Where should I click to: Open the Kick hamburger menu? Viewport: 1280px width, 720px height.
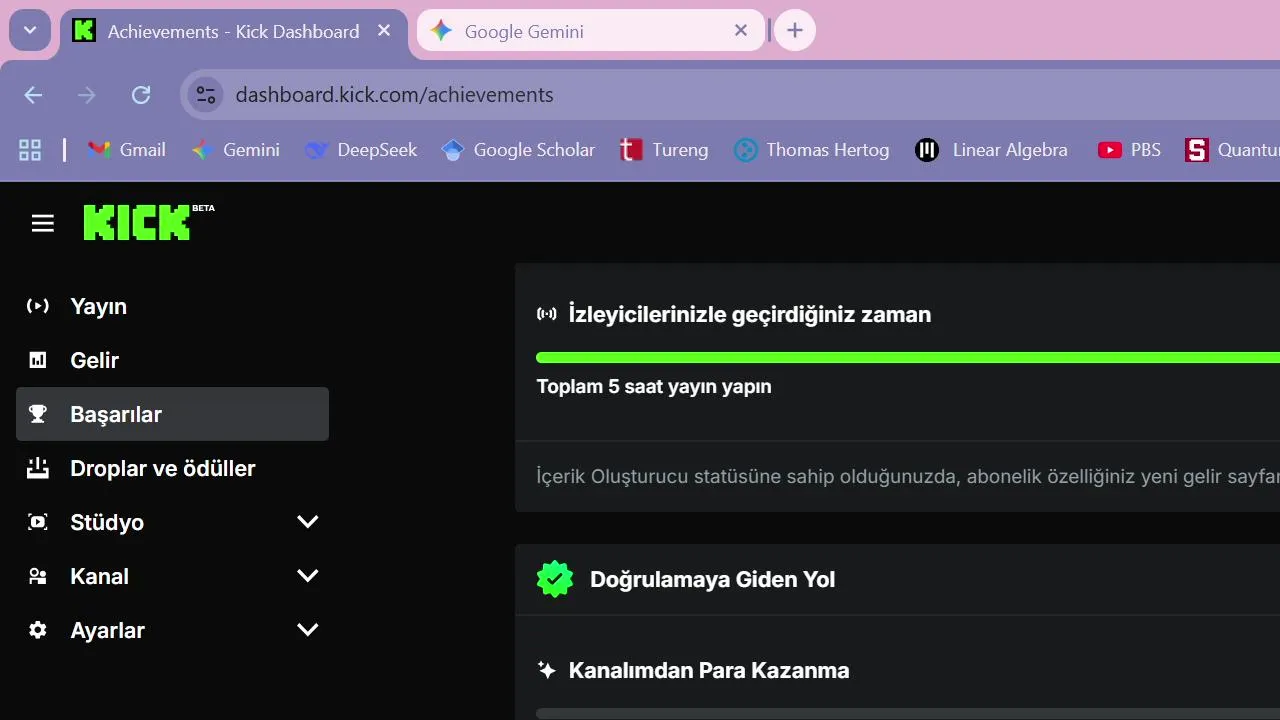click(x=43, y=223)
